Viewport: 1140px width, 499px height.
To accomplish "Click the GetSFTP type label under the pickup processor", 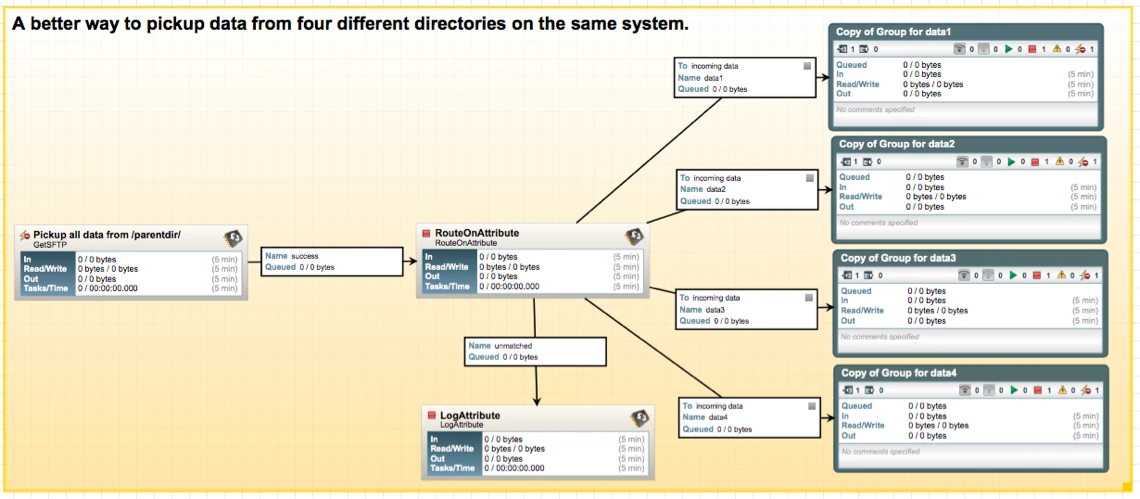I will tap(50, 245).
